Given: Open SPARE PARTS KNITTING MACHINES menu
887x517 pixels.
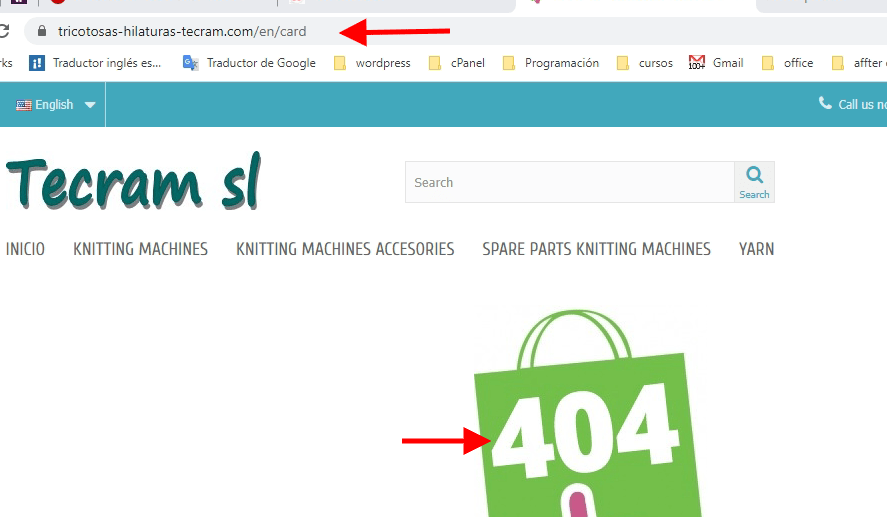Looking at the screenshot, I should [x=596, y=249].
